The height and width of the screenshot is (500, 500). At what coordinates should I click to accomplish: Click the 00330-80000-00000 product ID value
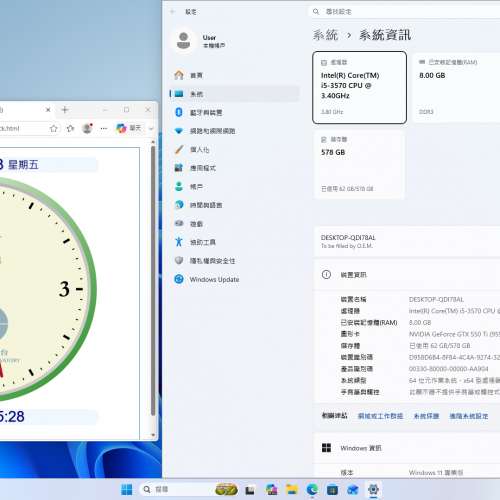tap(448, 369)
